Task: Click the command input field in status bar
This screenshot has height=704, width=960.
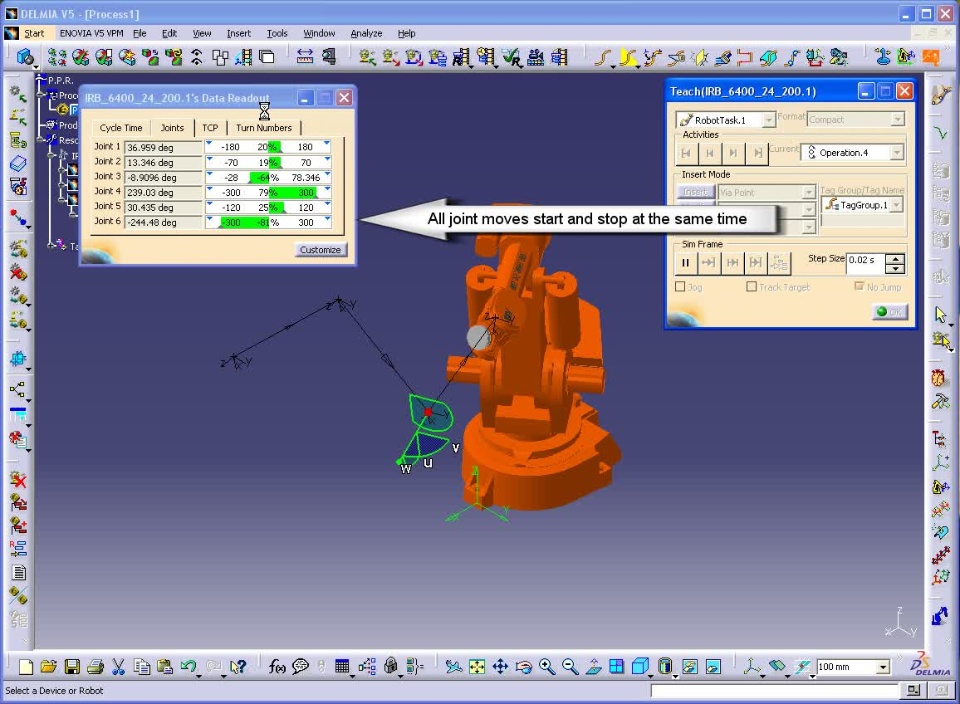Action: (774, 691)
